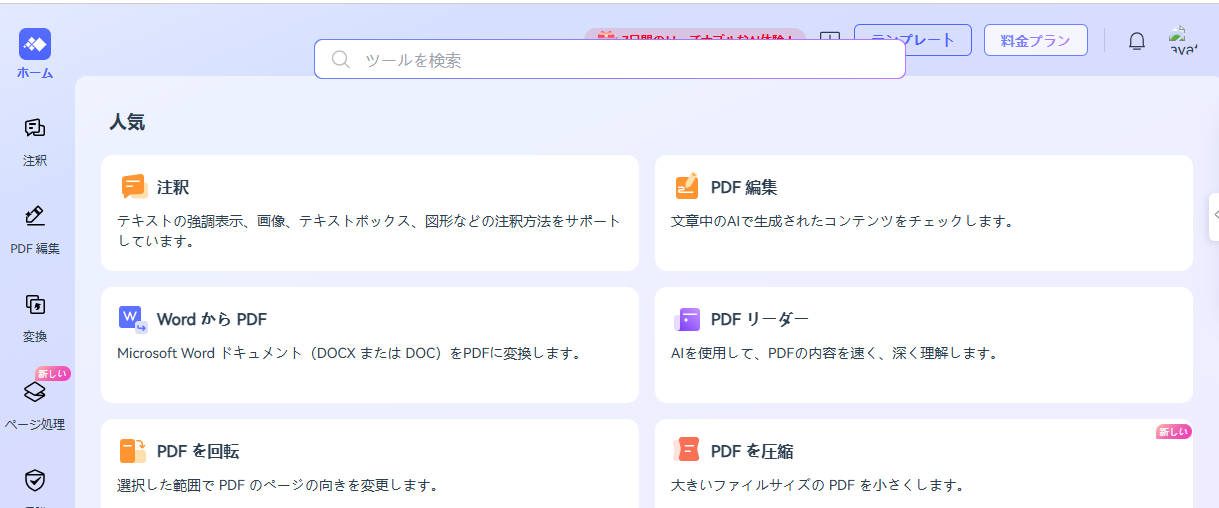Click the shield icon in sidebar
This screenshot has width=1219, height=508.
click(35, 480)
